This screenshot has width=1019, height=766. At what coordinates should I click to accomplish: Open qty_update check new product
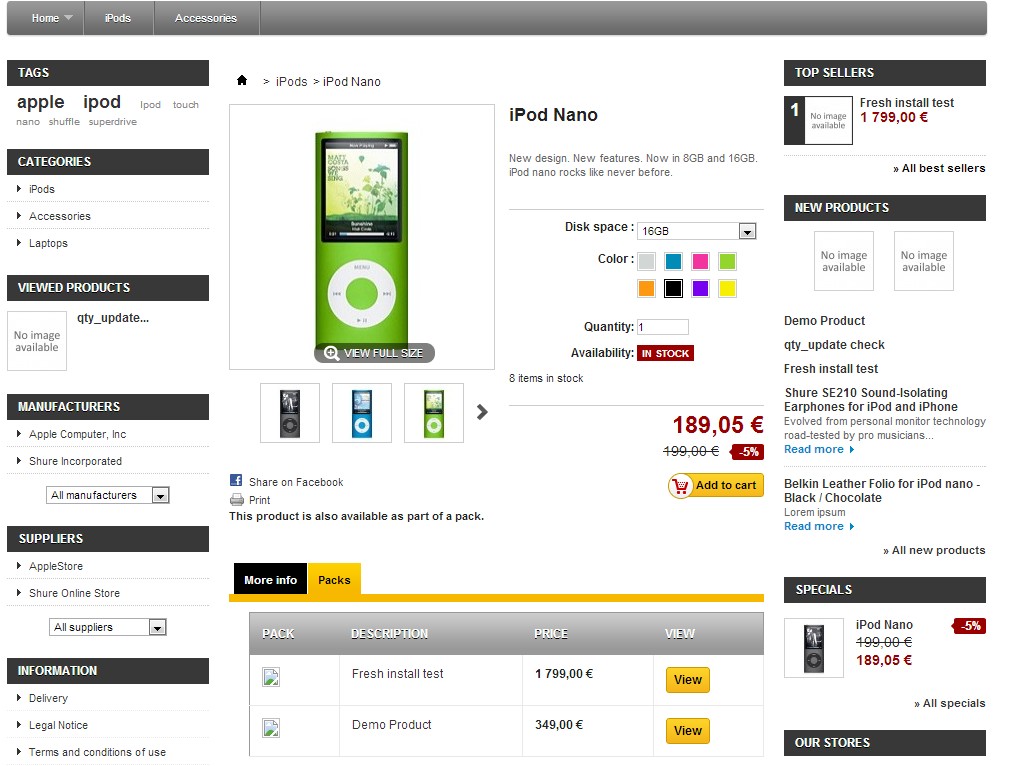(834, 345)
